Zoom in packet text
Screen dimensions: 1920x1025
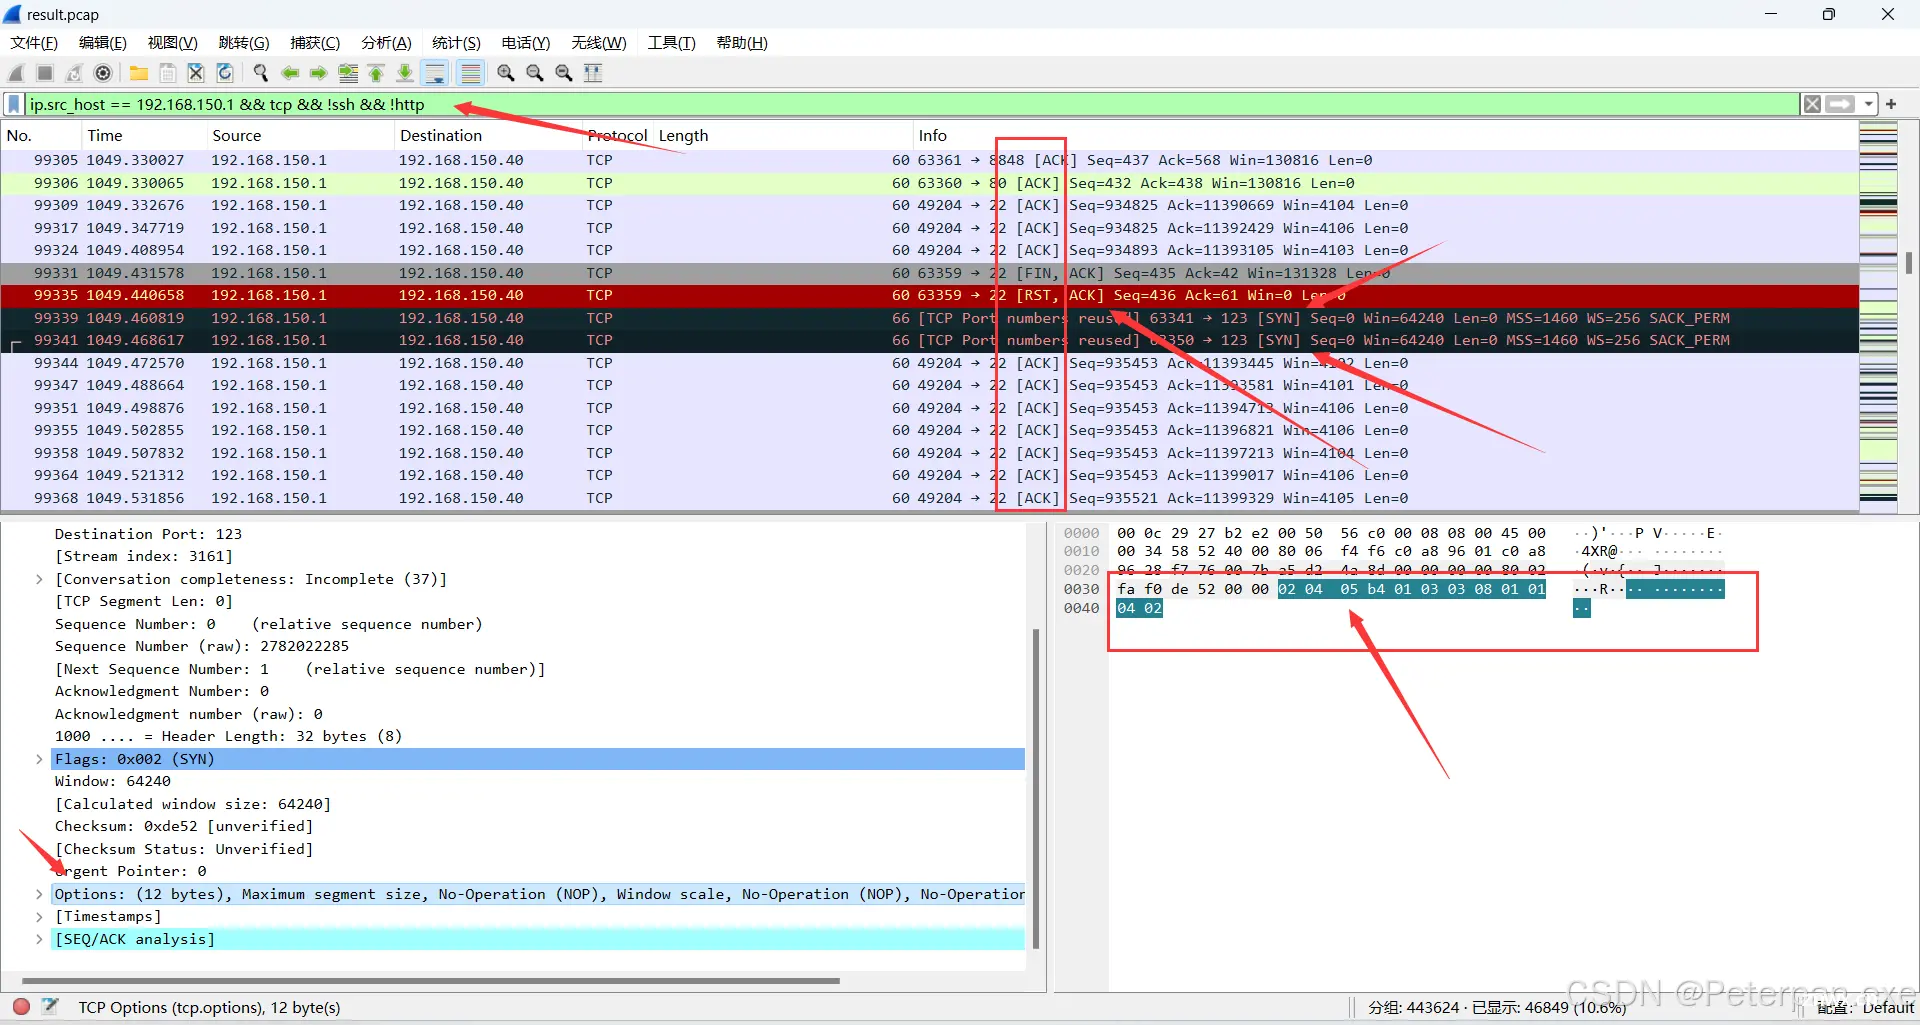tap(506, 73)
